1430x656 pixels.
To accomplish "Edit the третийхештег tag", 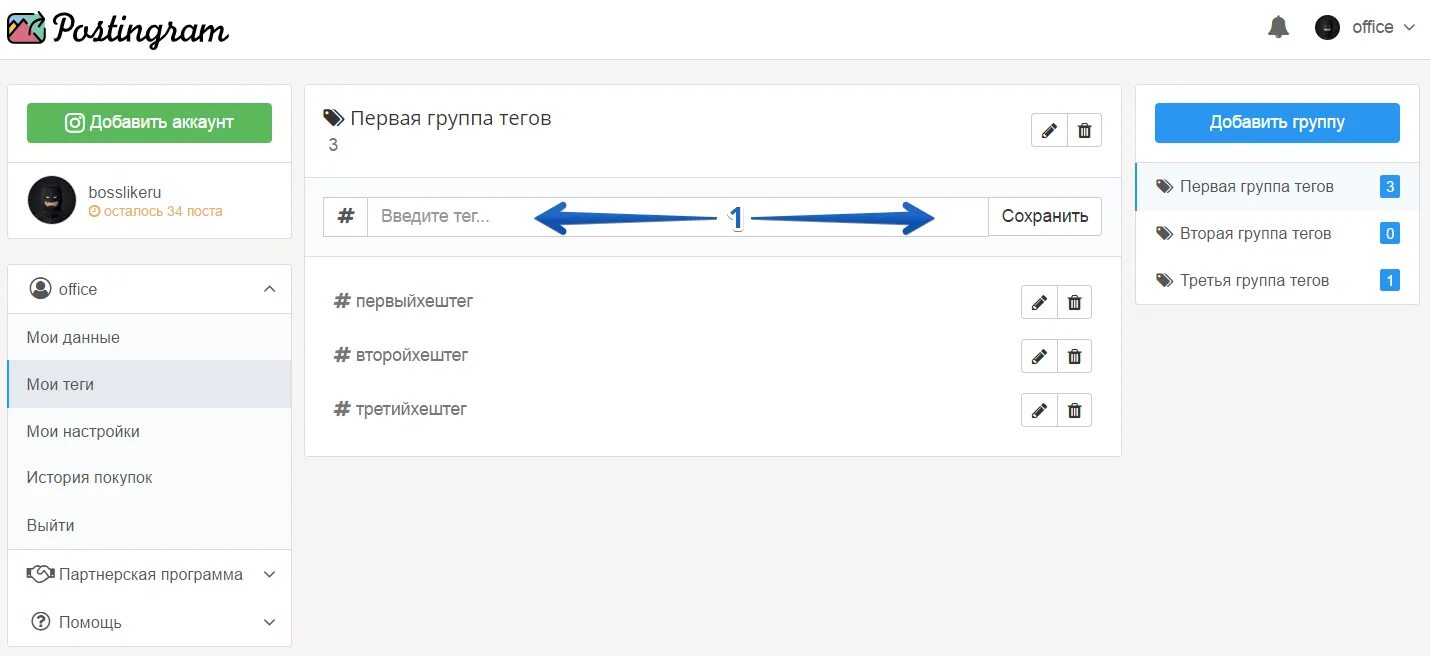I will coord(1039,410).
